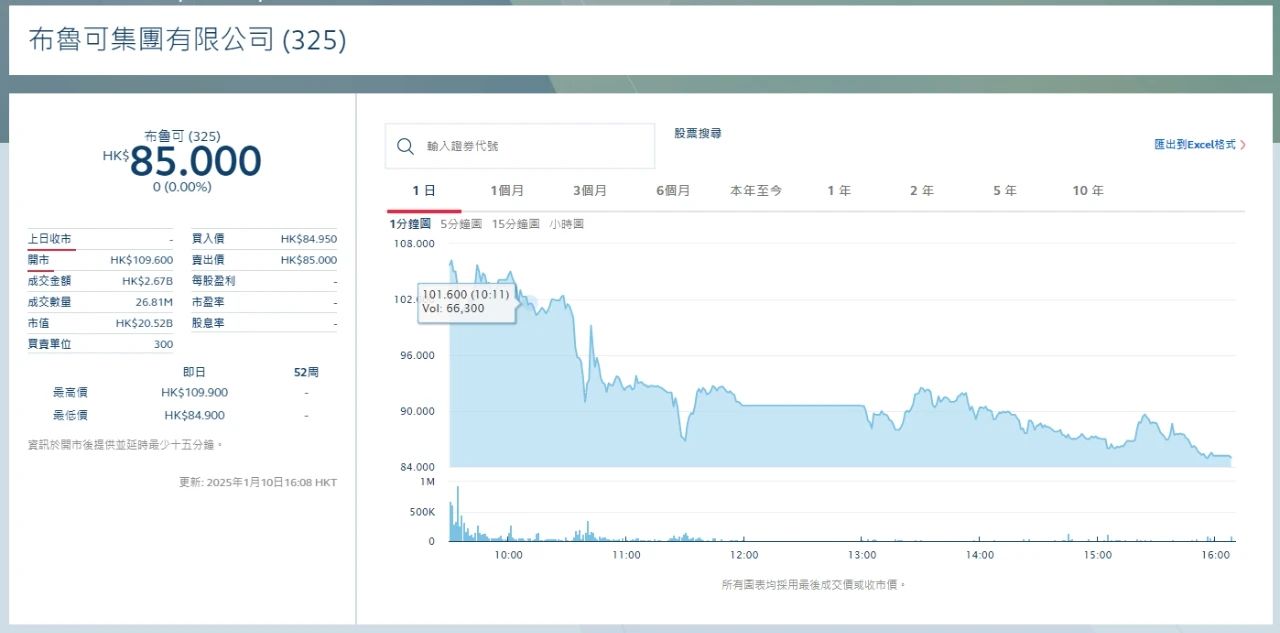Select the 1日 range tab

pyautogui.click(x=424, y=191)
